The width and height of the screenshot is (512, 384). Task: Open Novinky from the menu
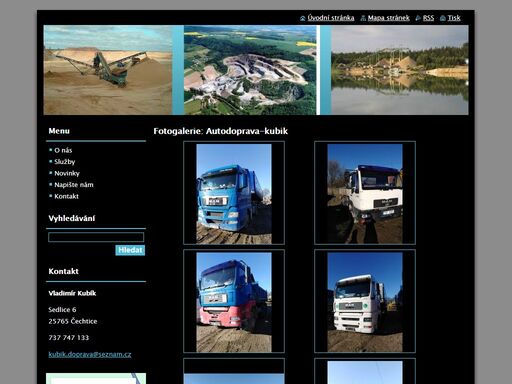coord(67,173)
